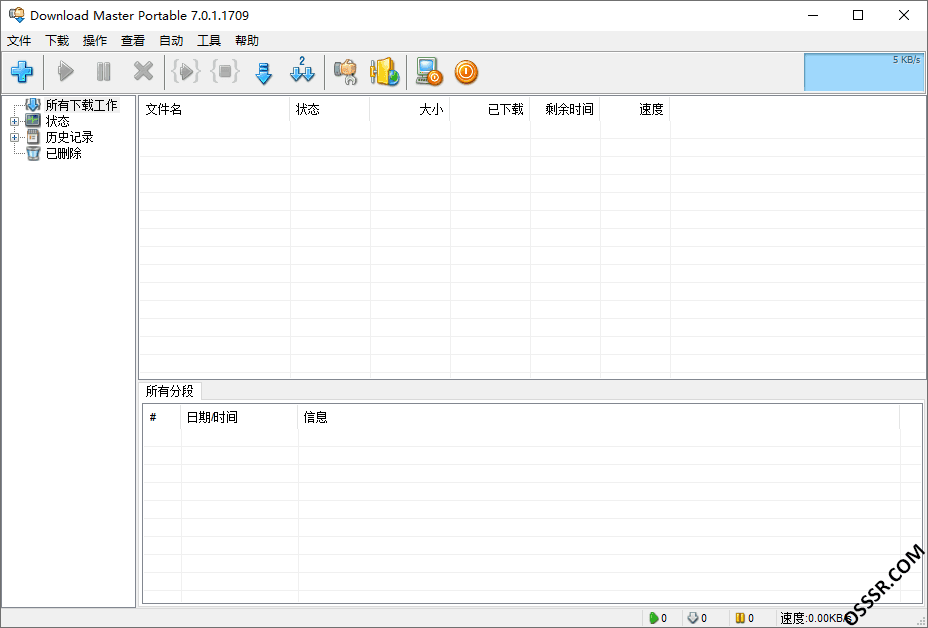Select 所有下载工作 in the tree
Viewport: 928px width, 628px height.
click(82, 105)
